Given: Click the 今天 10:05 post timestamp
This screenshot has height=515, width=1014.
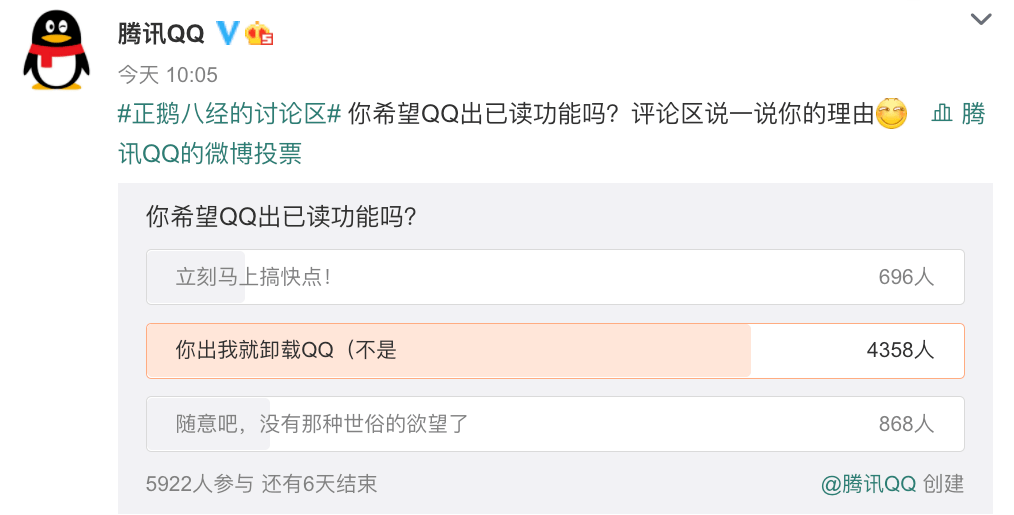Looking at the screenshot, I should click(167, 74).
